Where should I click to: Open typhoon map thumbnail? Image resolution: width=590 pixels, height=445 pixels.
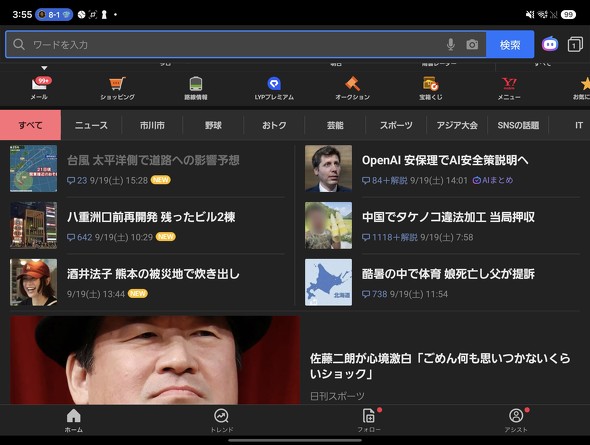click(33, 169)
